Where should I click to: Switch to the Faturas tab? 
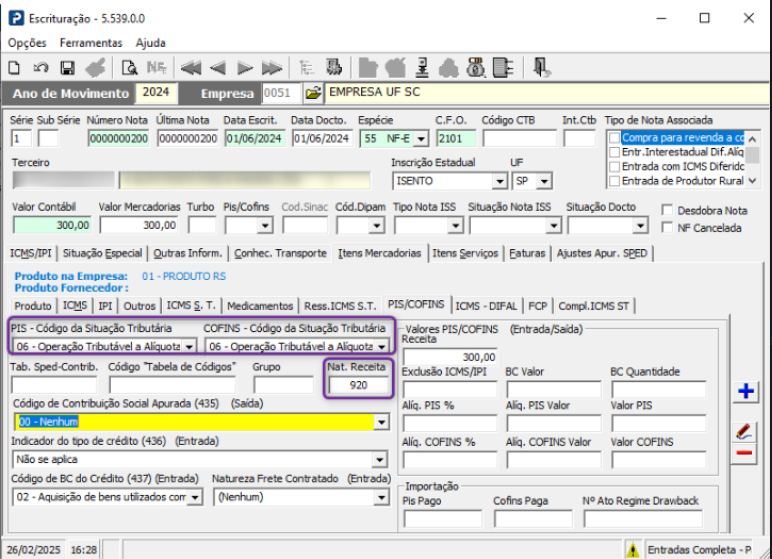pos(527,253)
